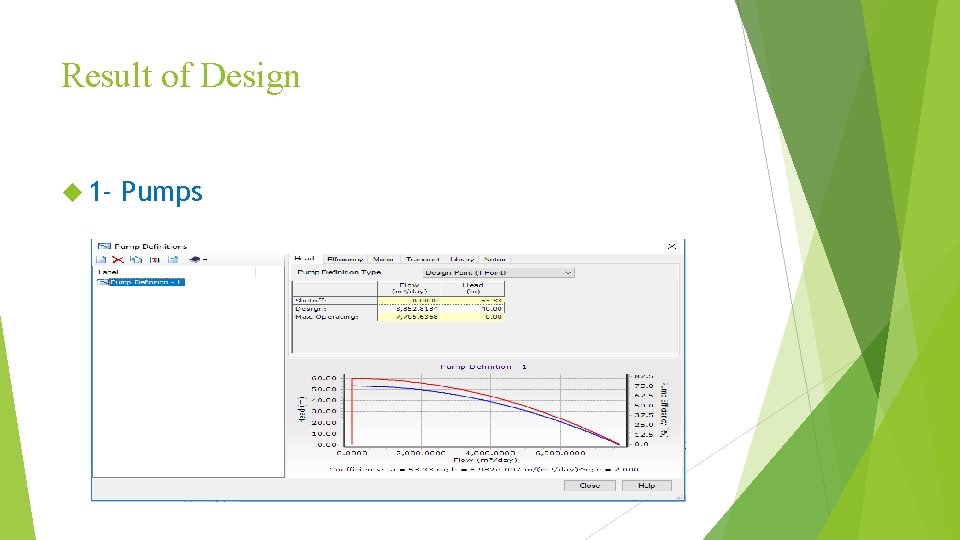Image resolution: width=960 pixels, height=540 pixels.
Task: Click the Flow (m³/day) axis label
Action: click(485, 460)
